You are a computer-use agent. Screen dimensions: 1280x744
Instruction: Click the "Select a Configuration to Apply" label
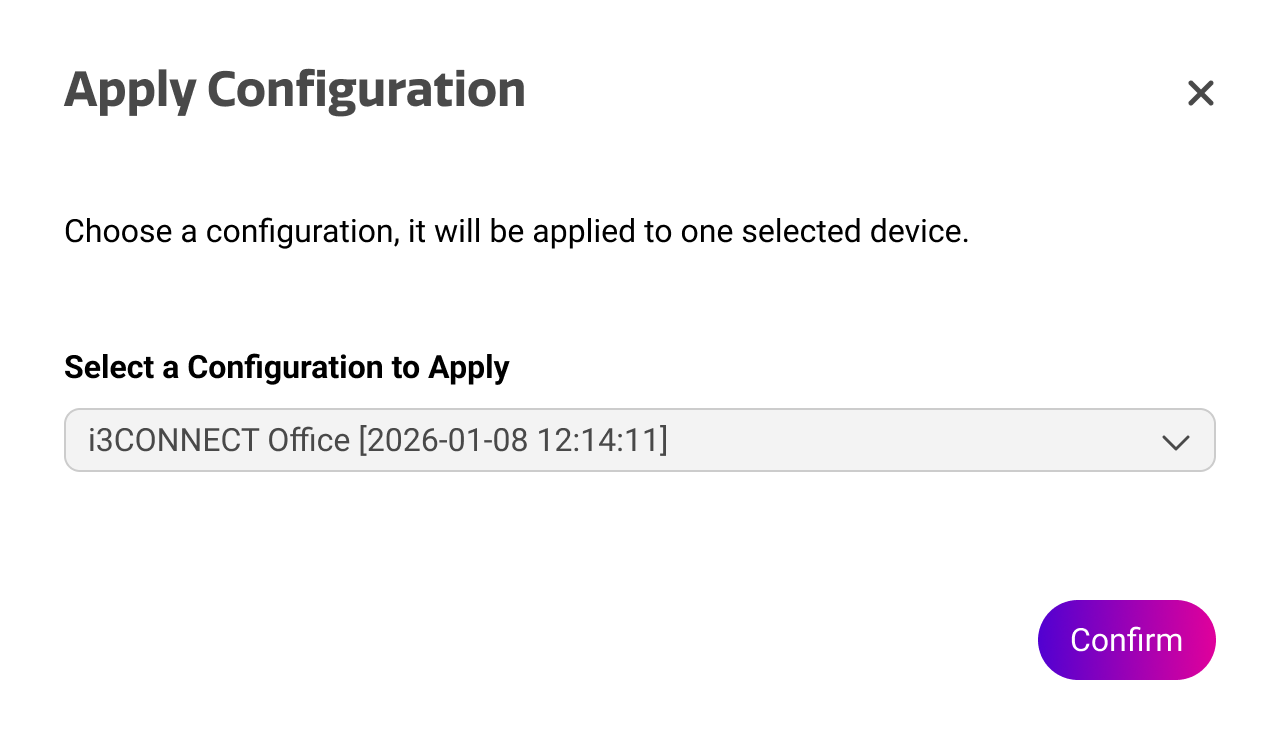point(287,367)
